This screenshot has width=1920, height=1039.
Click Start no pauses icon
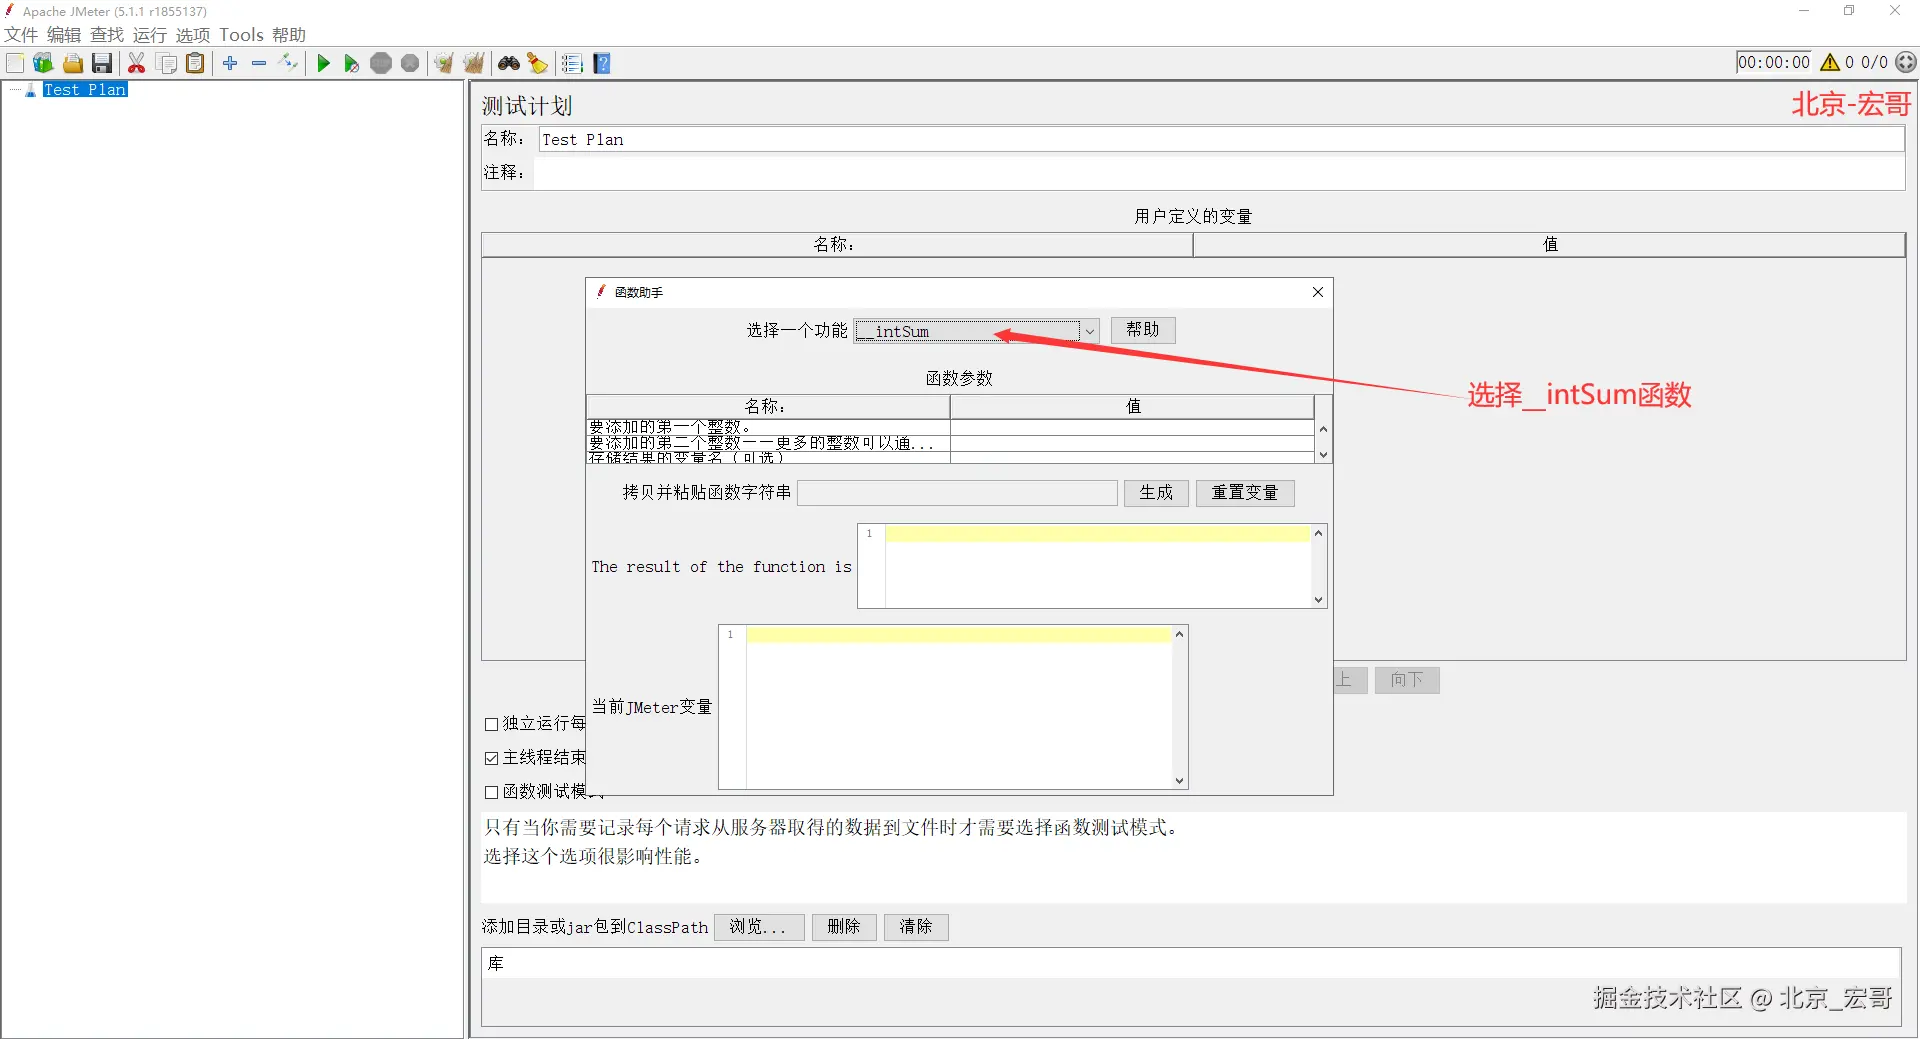tap(352, 63)
